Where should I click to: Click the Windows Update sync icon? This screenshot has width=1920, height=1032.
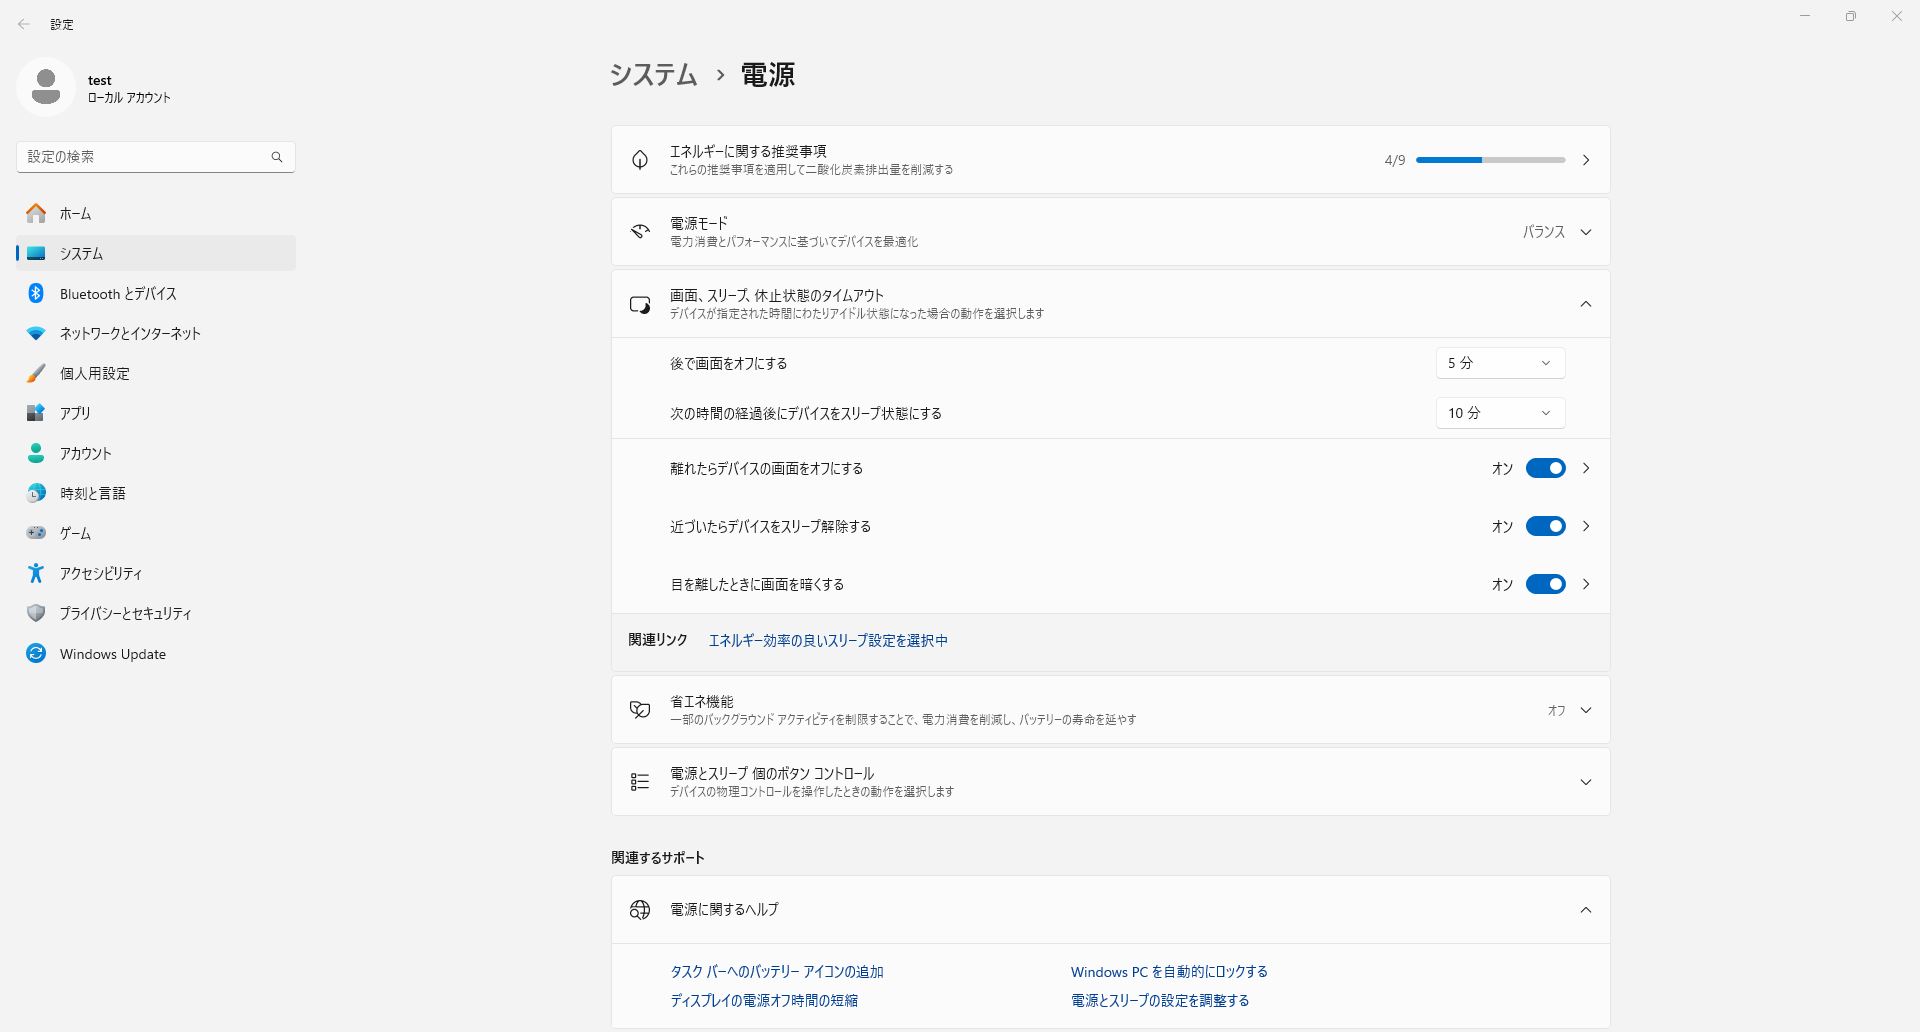tap(36, 653)
